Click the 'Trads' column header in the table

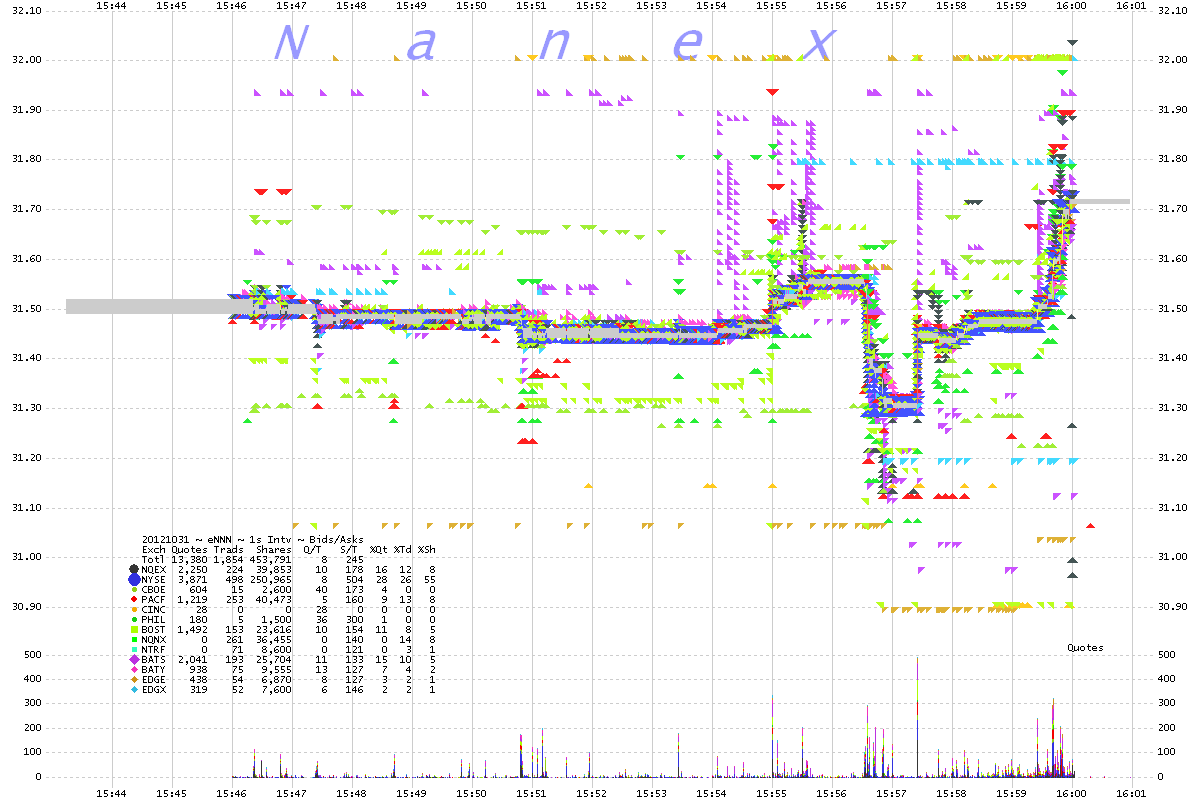click(230, 549)
